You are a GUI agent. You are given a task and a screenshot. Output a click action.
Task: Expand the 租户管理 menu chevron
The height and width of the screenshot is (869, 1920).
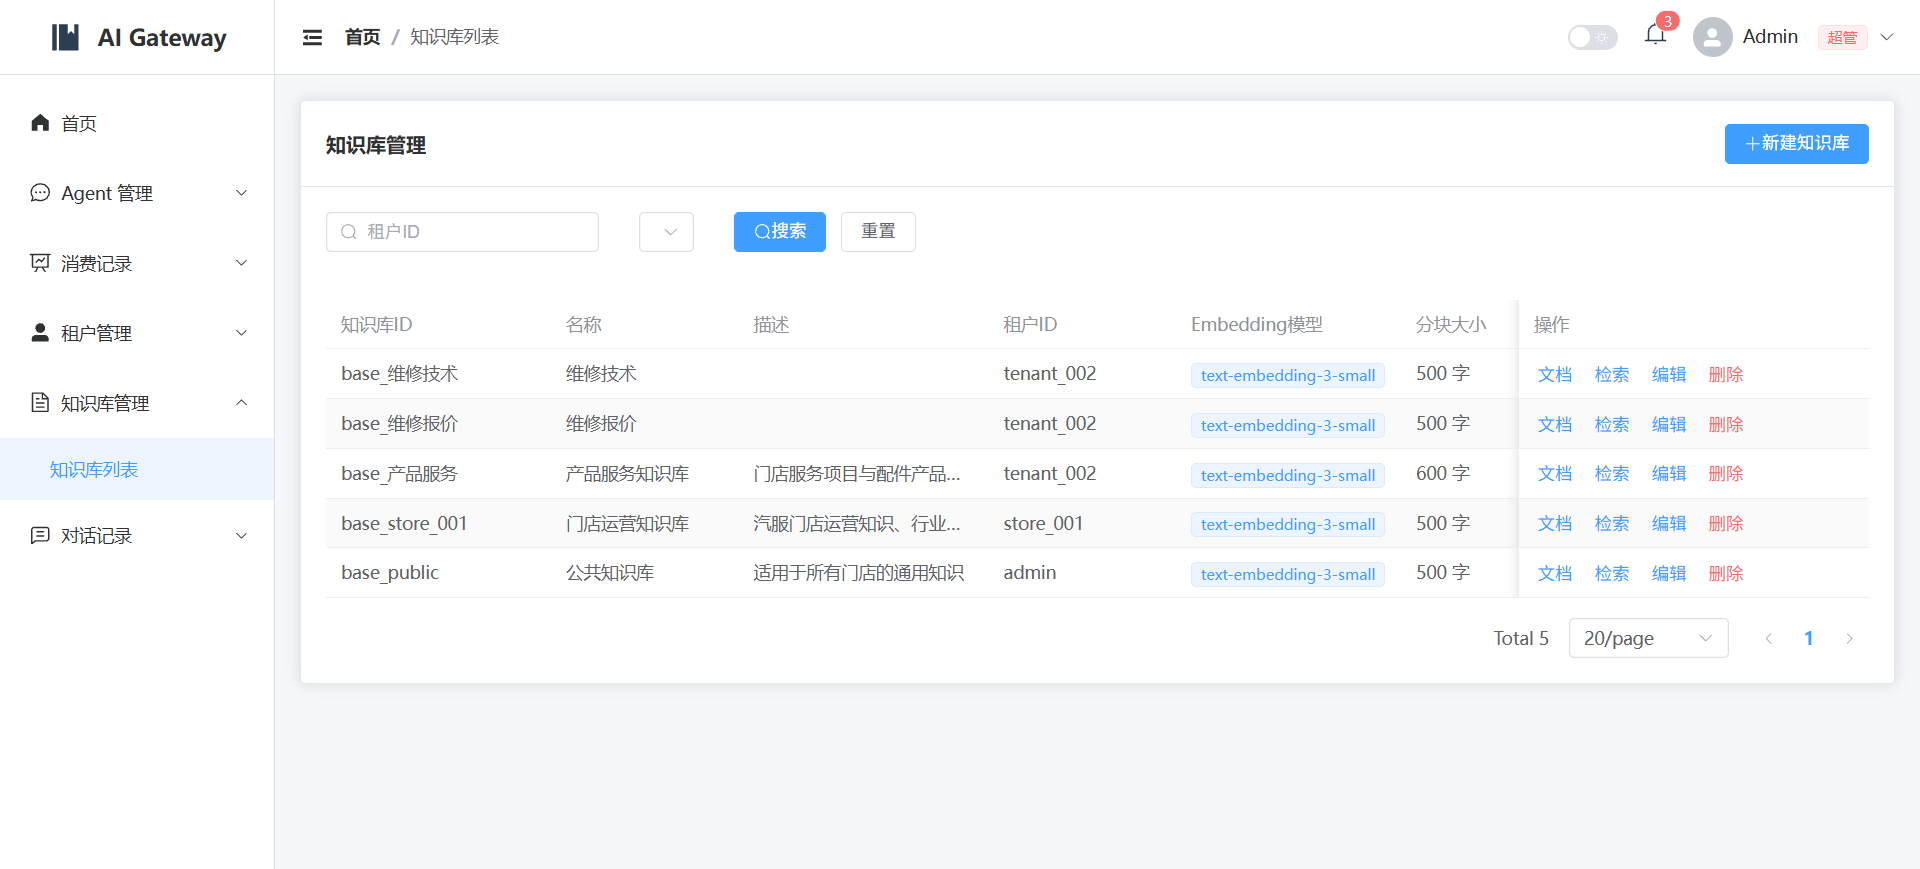coord(241,333)
